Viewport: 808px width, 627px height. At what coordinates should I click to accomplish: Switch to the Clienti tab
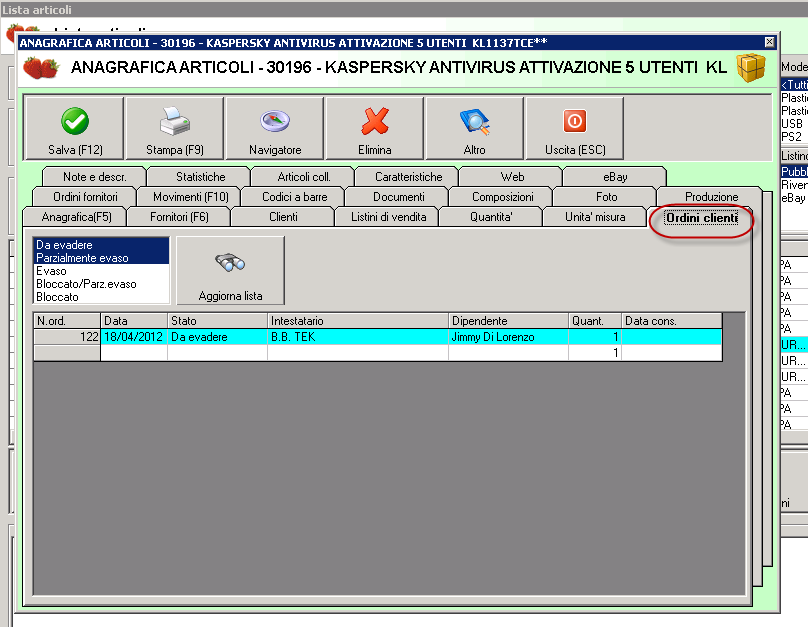tap(283, 217)
